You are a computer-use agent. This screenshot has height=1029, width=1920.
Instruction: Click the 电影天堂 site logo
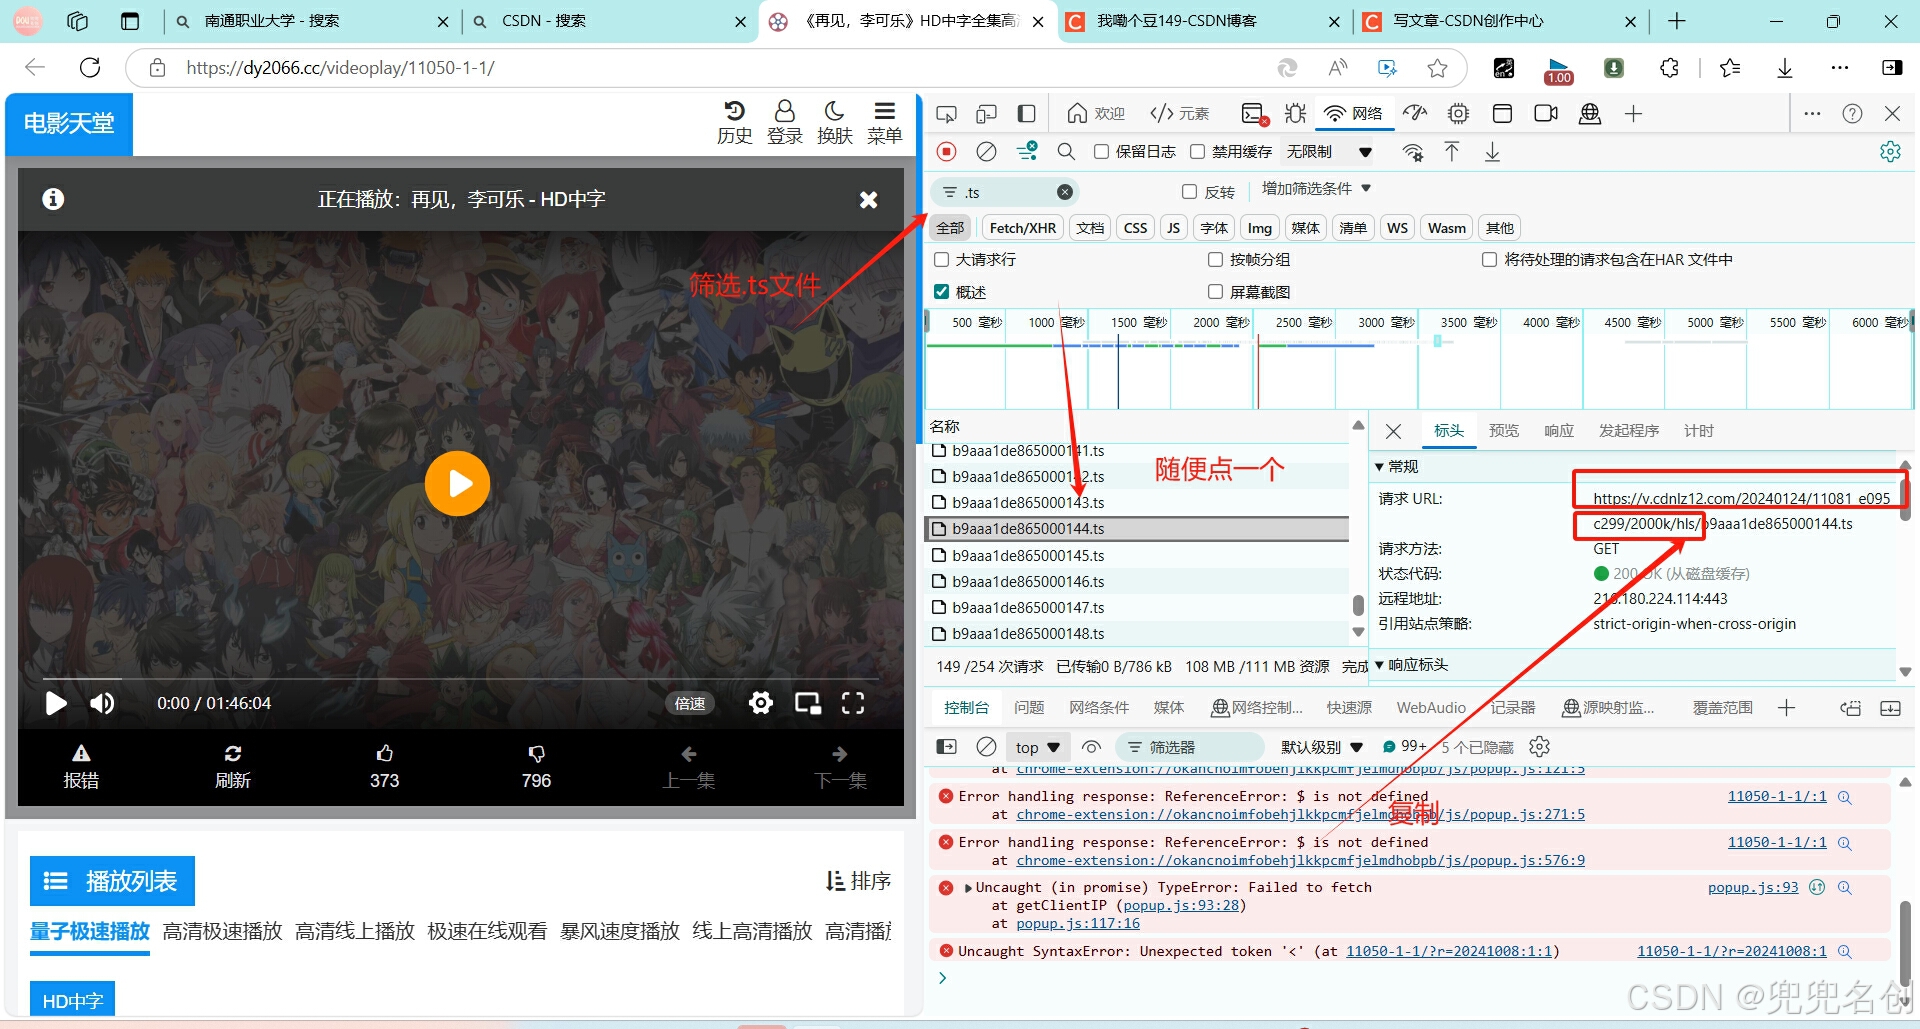[69, 124]
